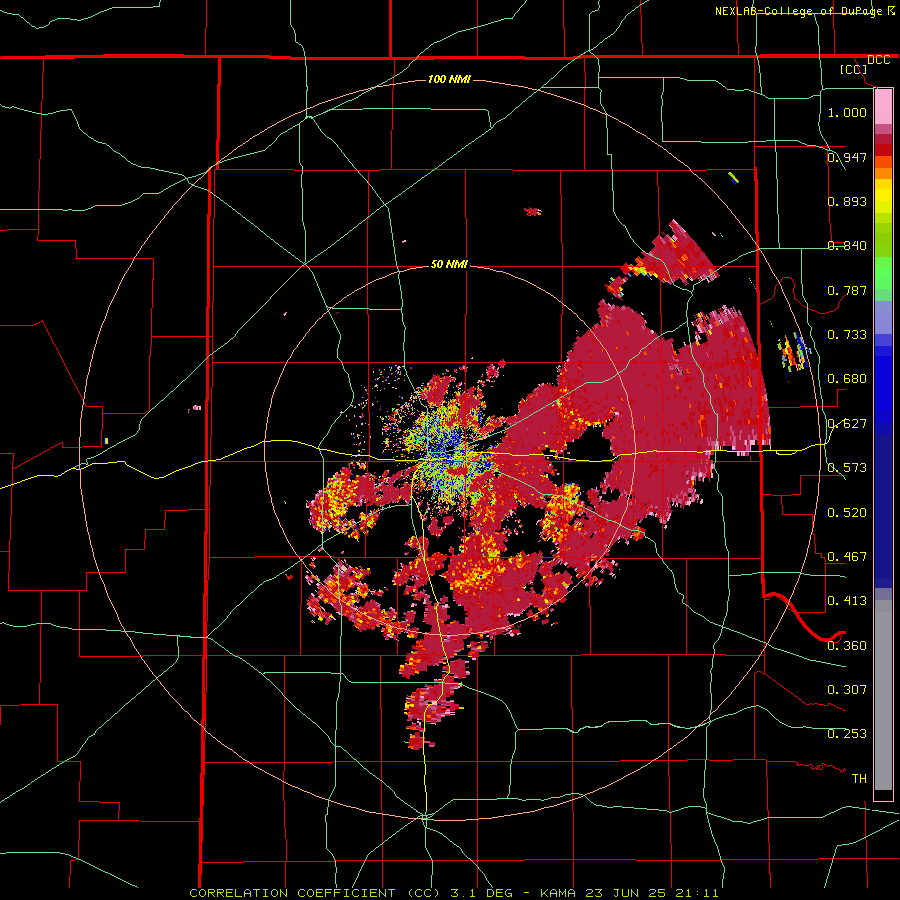Click the 0.787 color scale label

point(847,290)
